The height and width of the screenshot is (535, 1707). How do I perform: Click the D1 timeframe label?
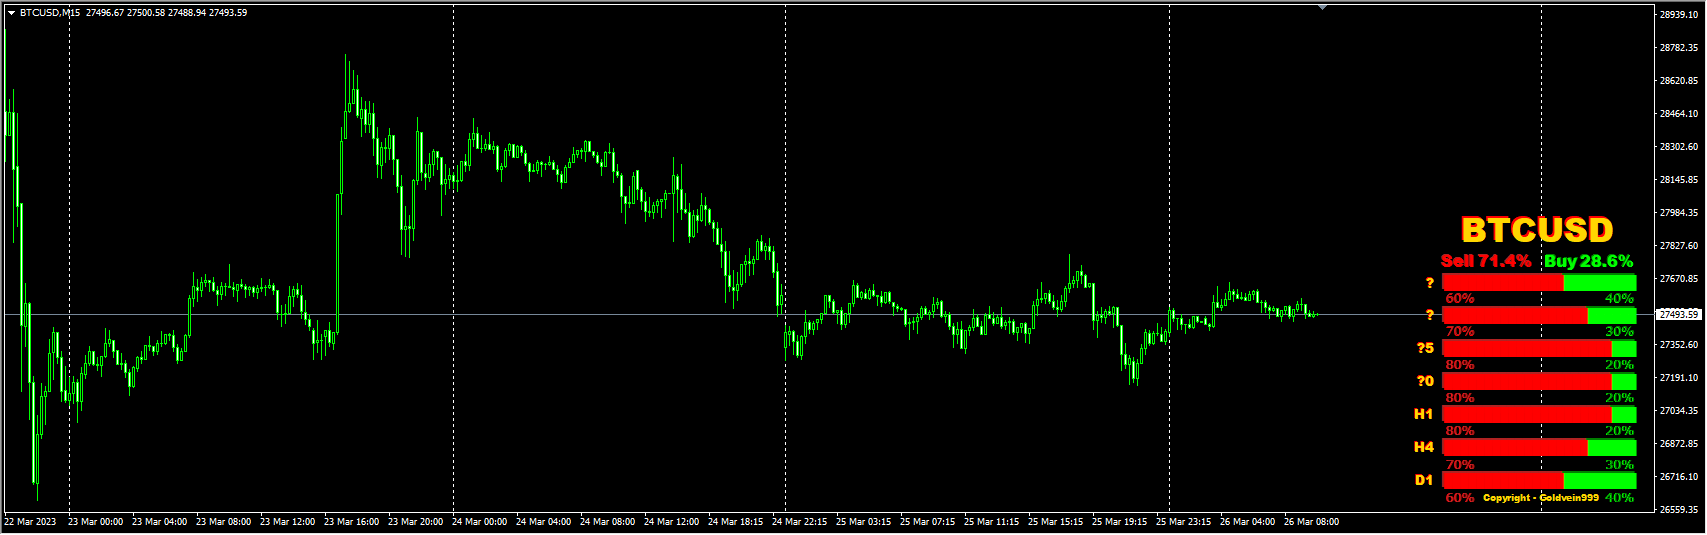[x=1423, y=480]
